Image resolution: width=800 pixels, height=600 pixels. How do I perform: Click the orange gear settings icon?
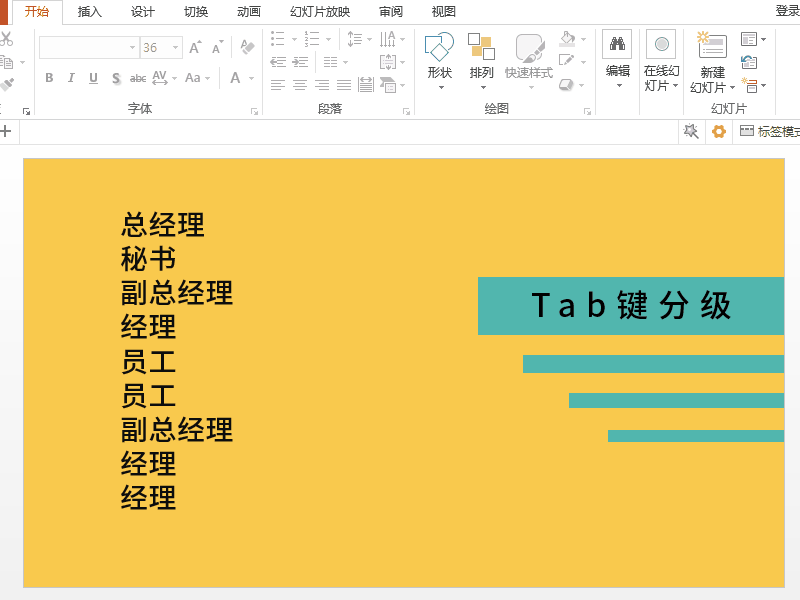718,131
